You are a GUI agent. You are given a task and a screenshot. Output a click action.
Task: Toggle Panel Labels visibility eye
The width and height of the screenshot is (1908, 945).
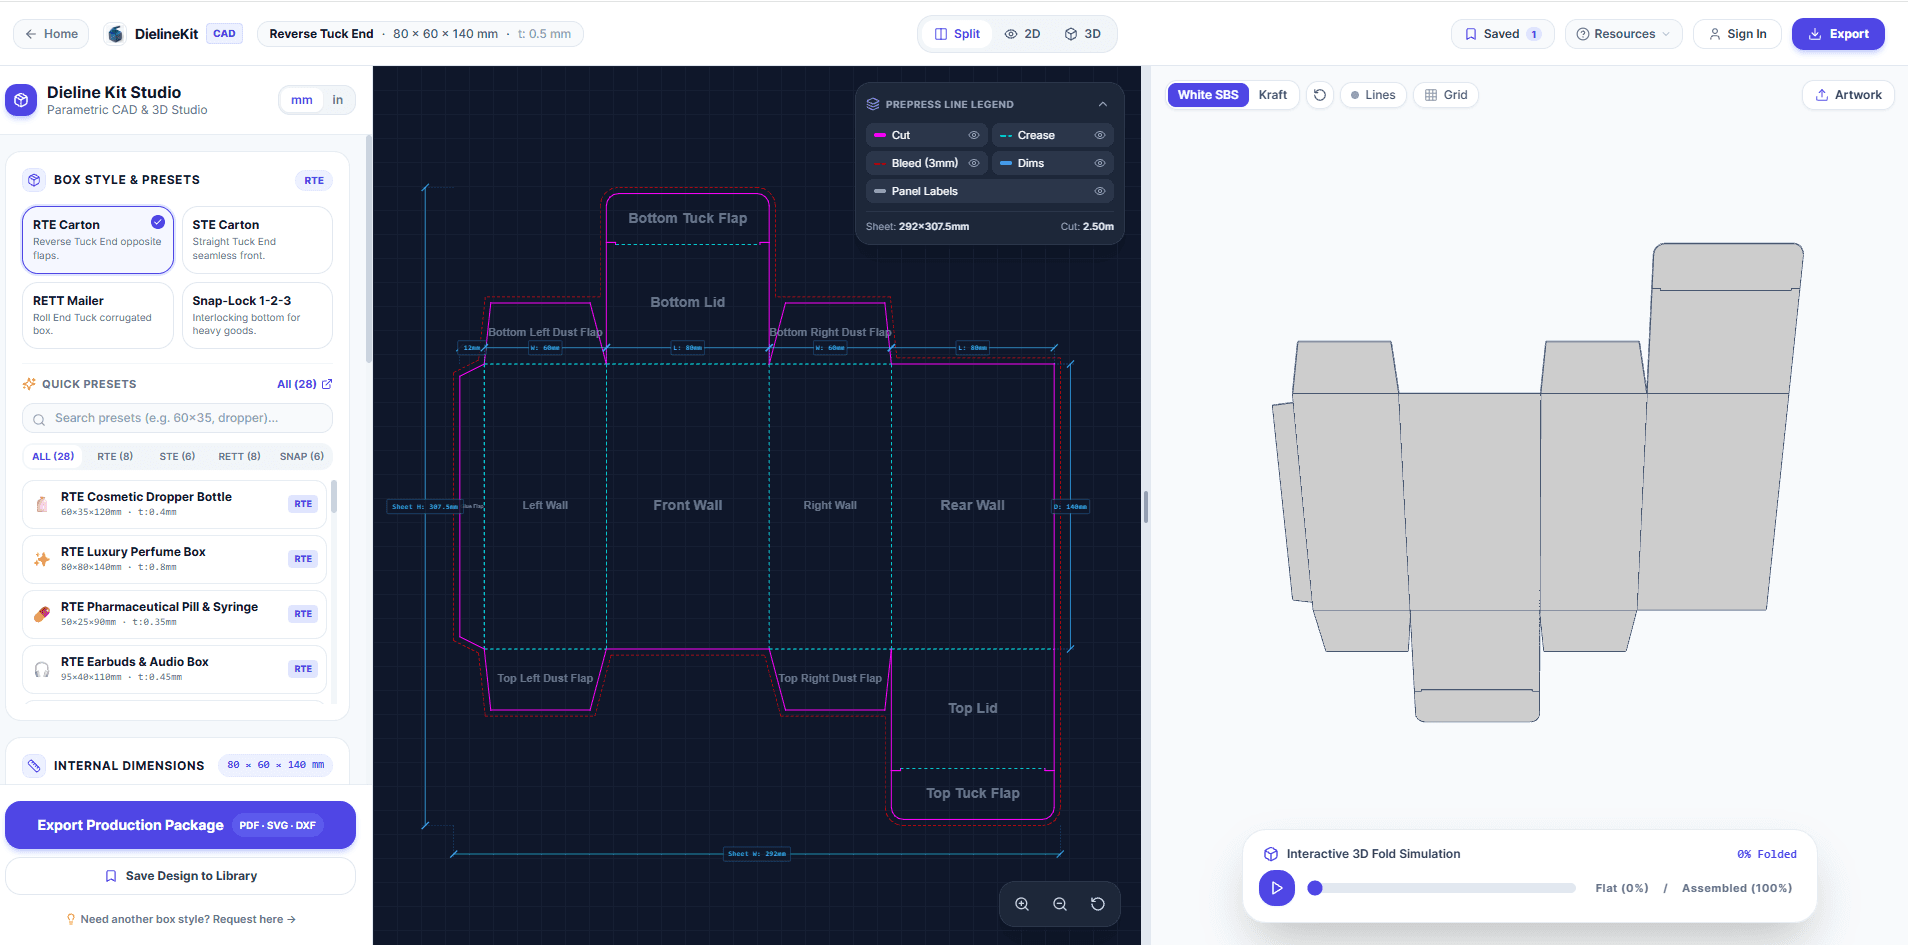pyautogui.click(x=1100, y=191)
